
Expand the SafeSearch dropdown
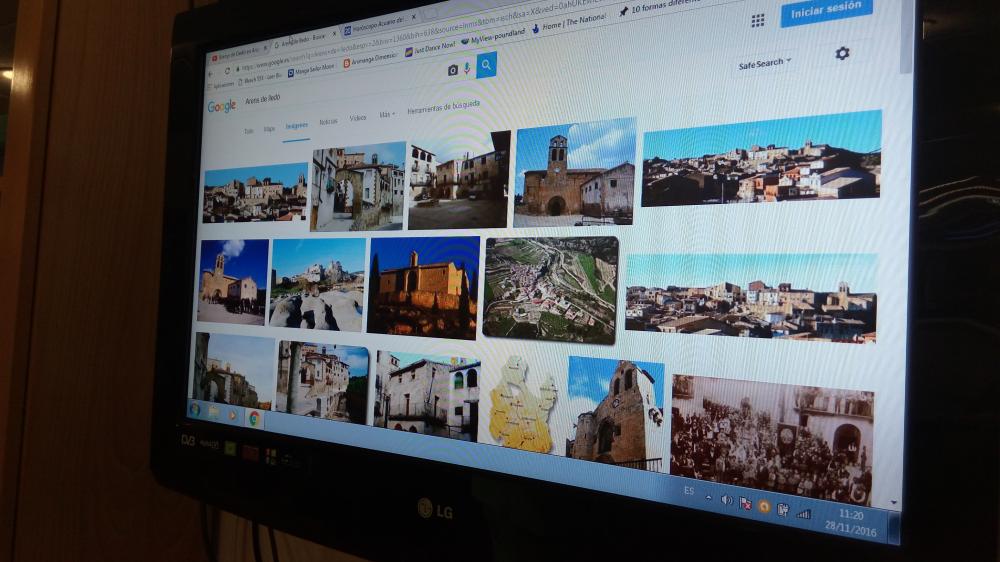[765, 64]
